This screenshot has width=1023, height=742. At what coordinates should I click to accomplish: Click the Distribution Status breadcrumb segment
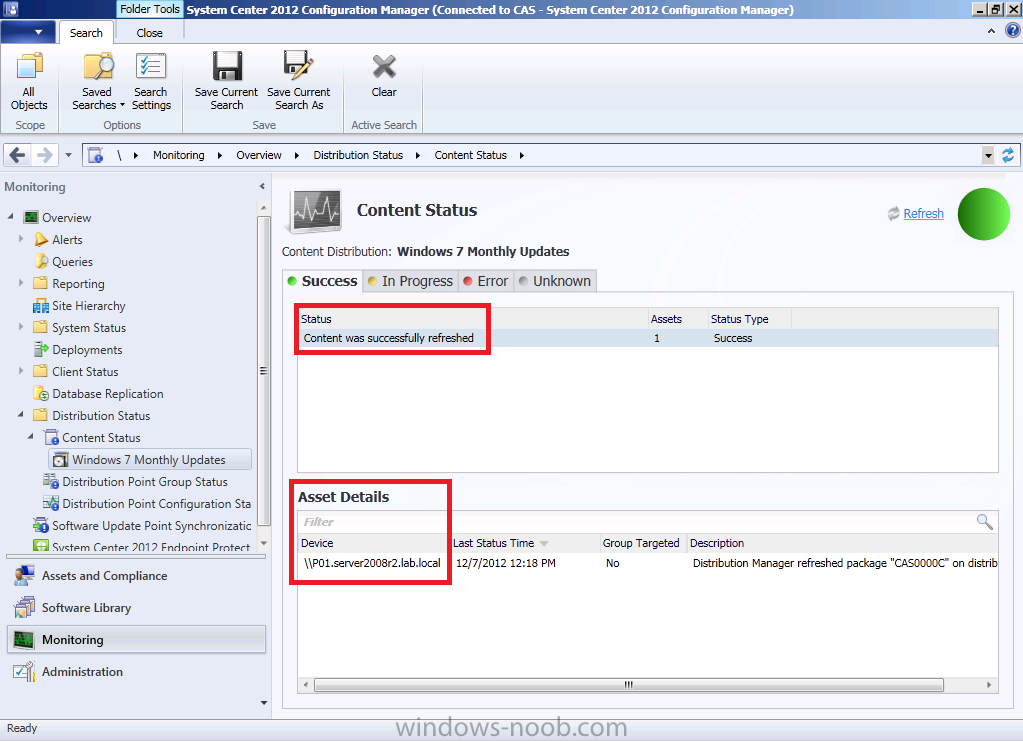358,155
